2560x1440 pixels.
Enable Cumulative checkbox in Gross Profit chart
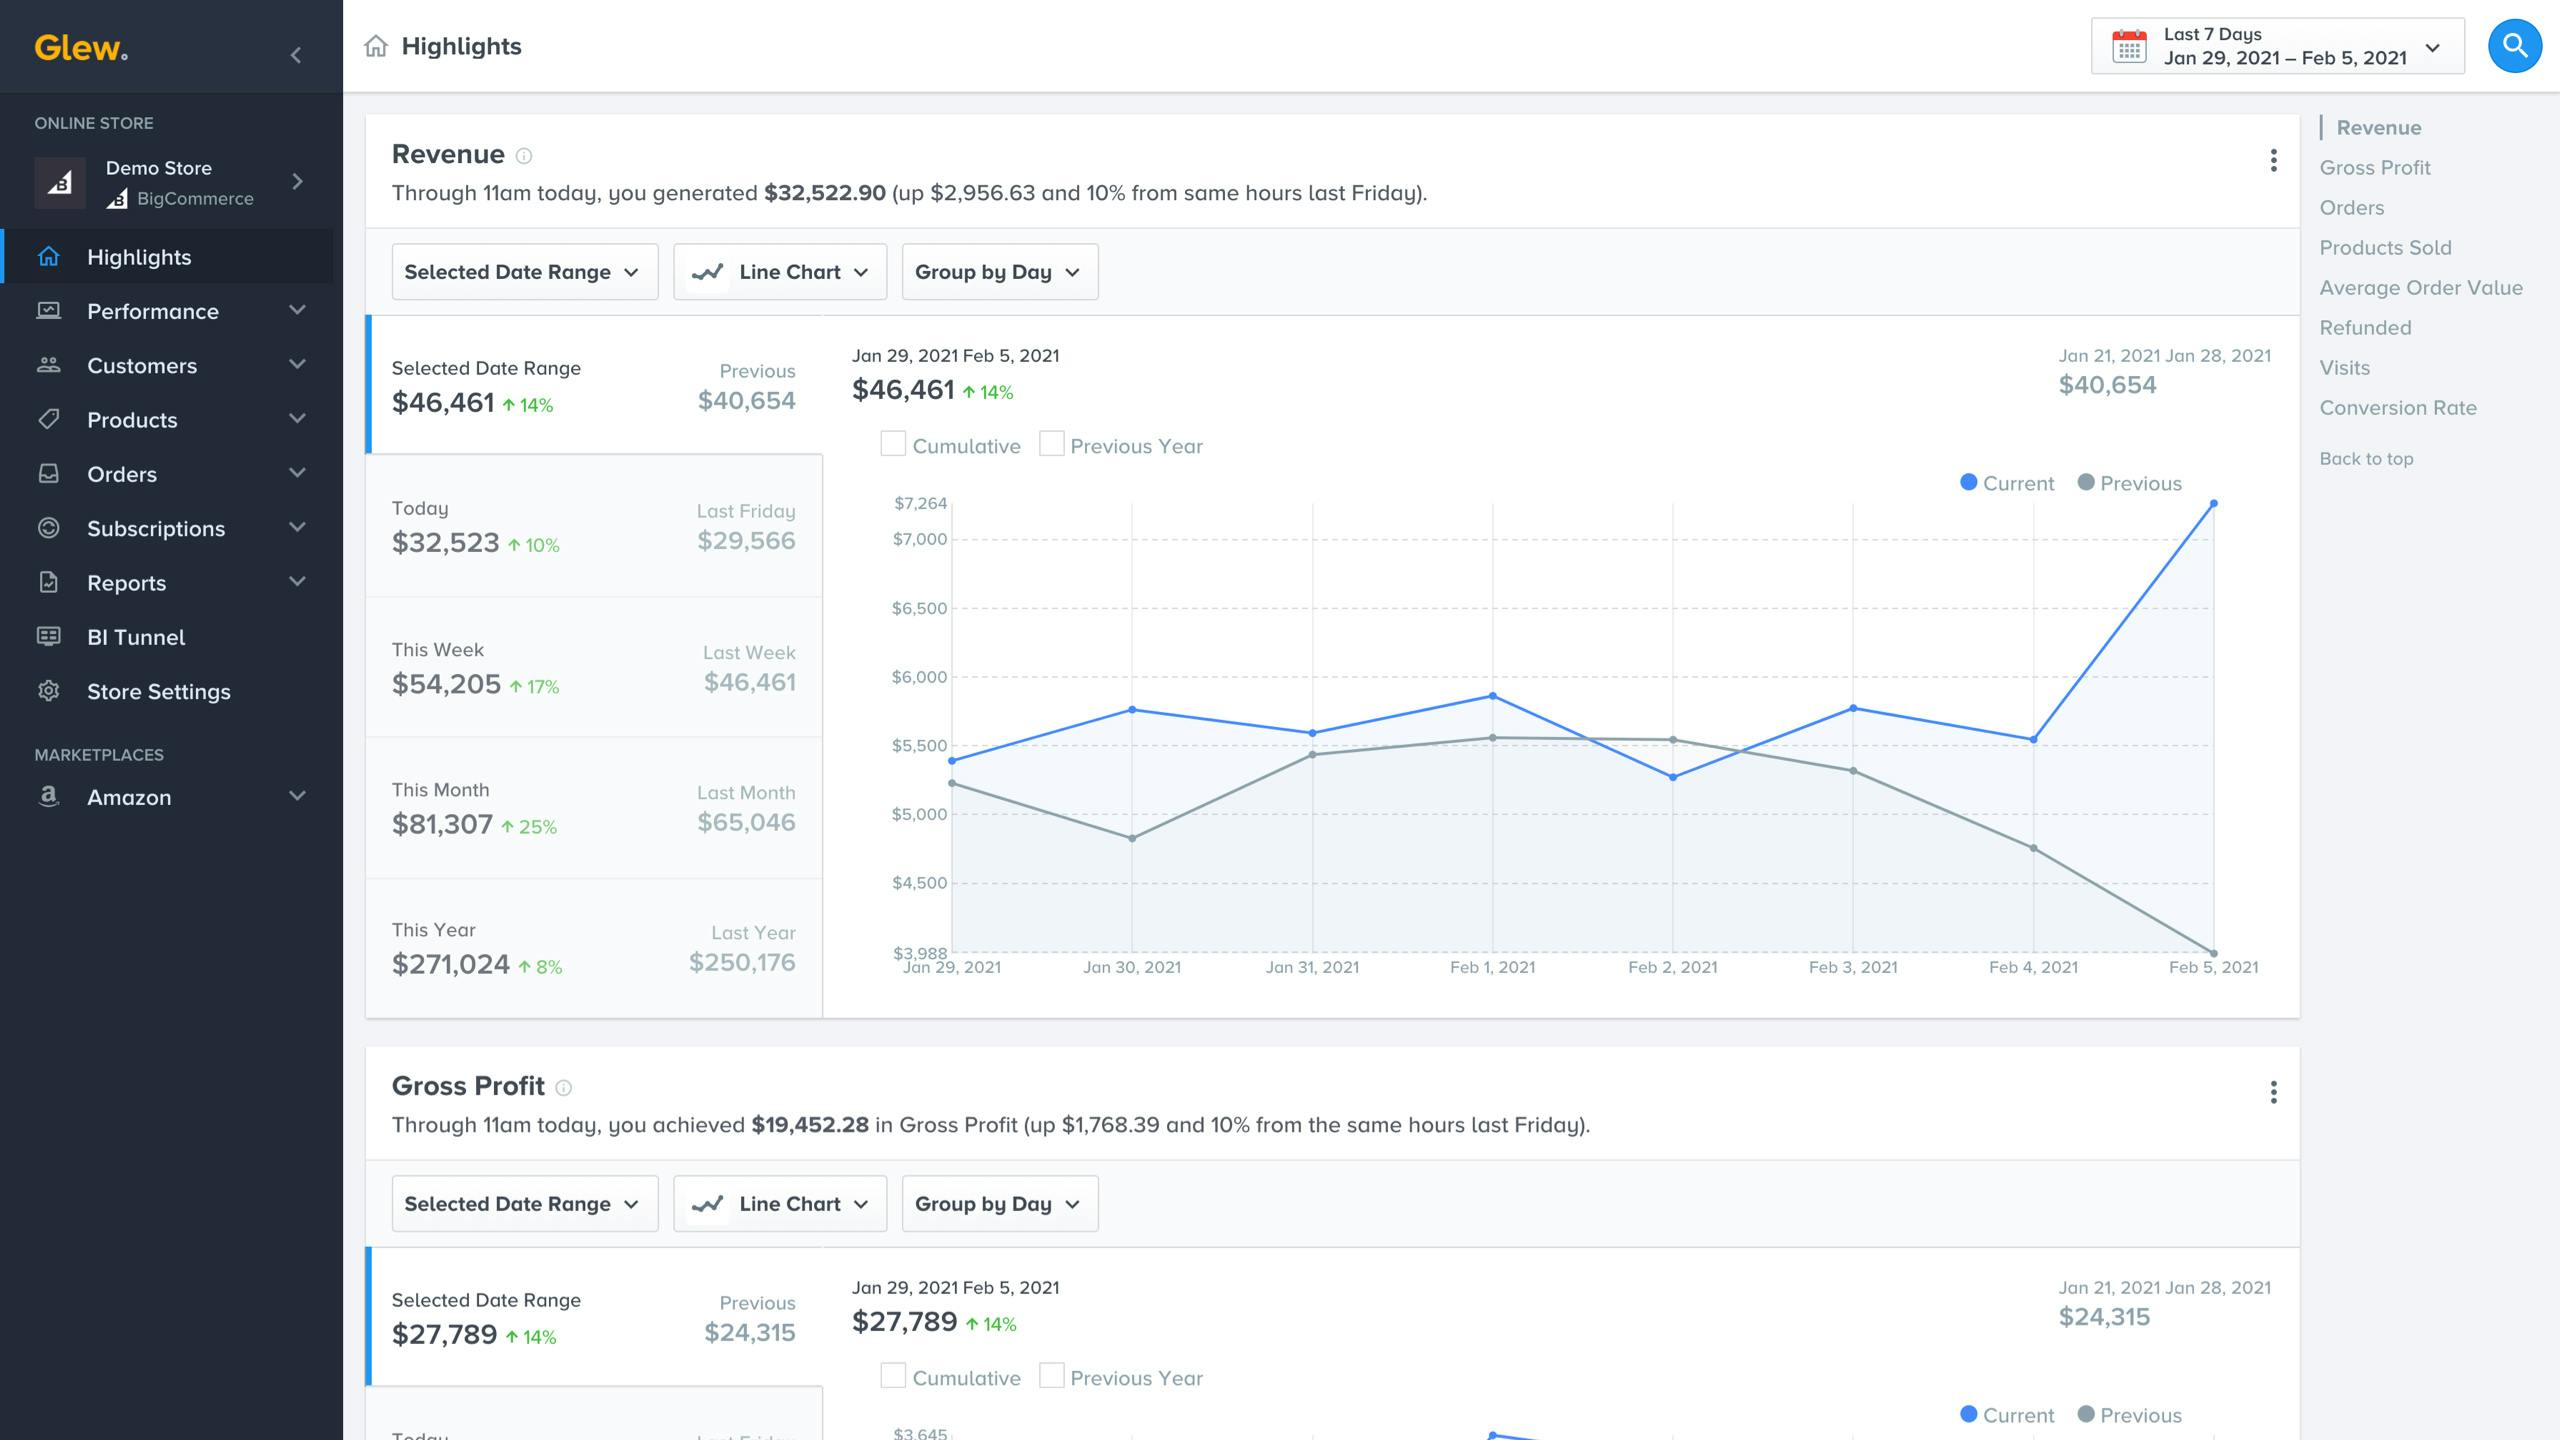pos(893,1376)
